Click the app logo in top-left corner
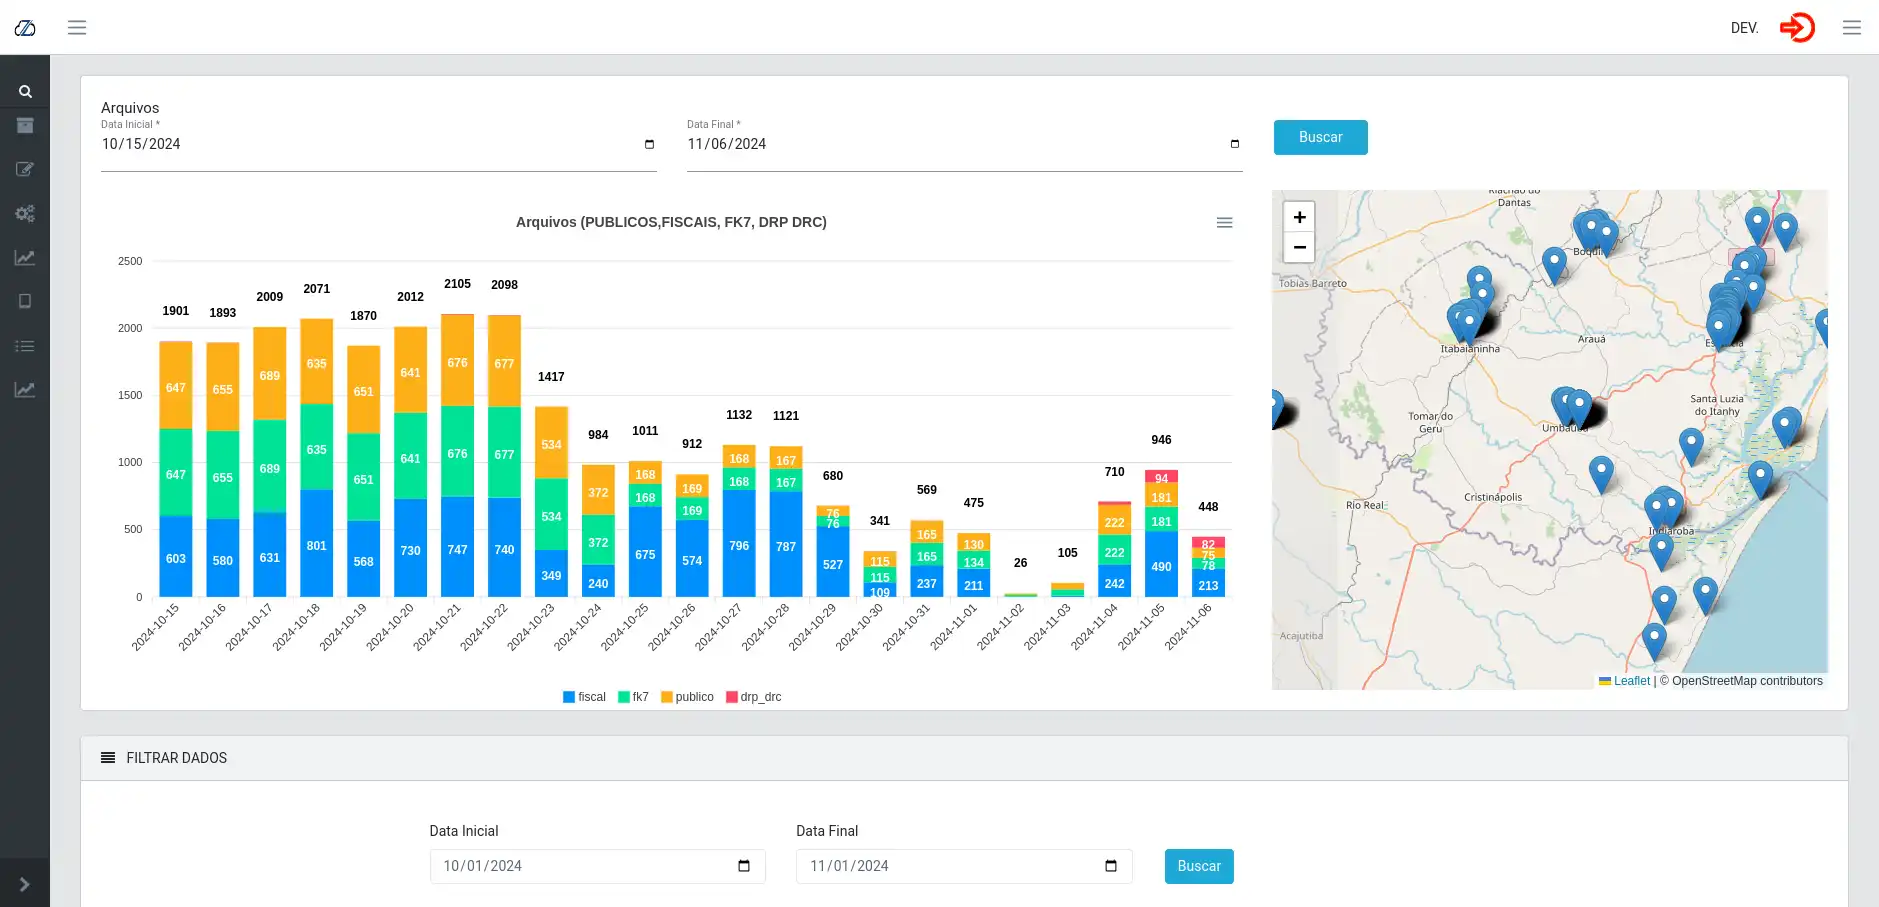The image size is (1879, 907). pyautogui.click(x=25, y=28)
